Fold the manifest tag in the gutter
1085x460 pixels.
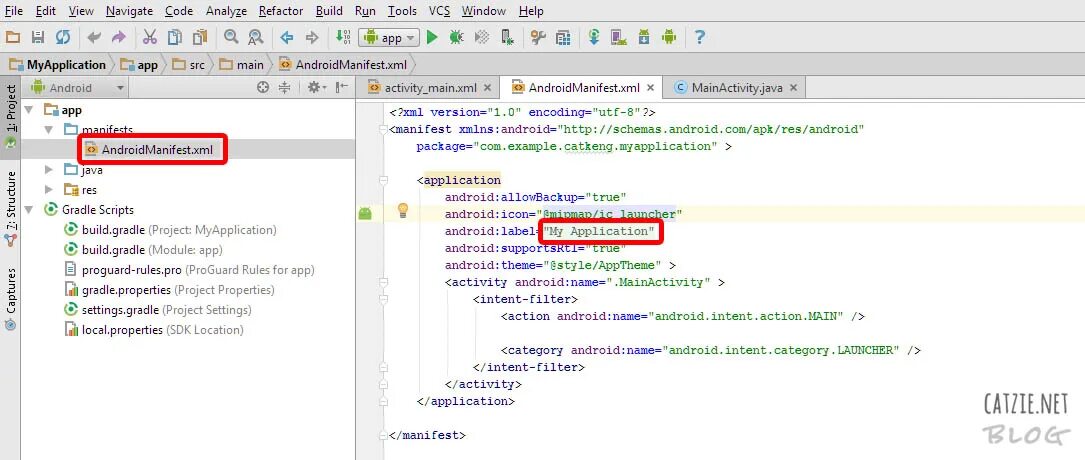pyautogui.click(x=383, y=129)
